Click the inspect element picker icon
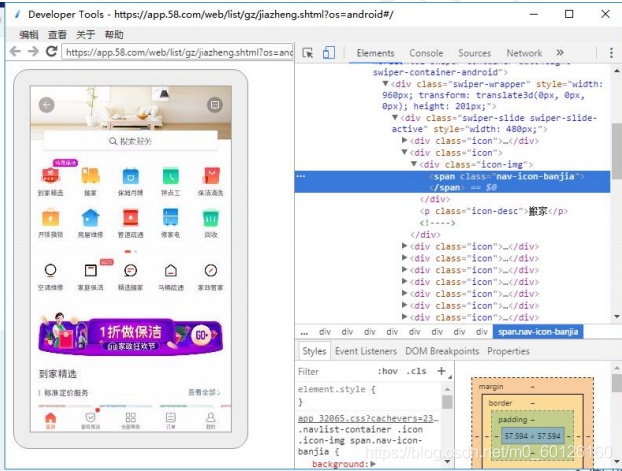The height and width of the screenshot is (471, 622). click(308, 53)
